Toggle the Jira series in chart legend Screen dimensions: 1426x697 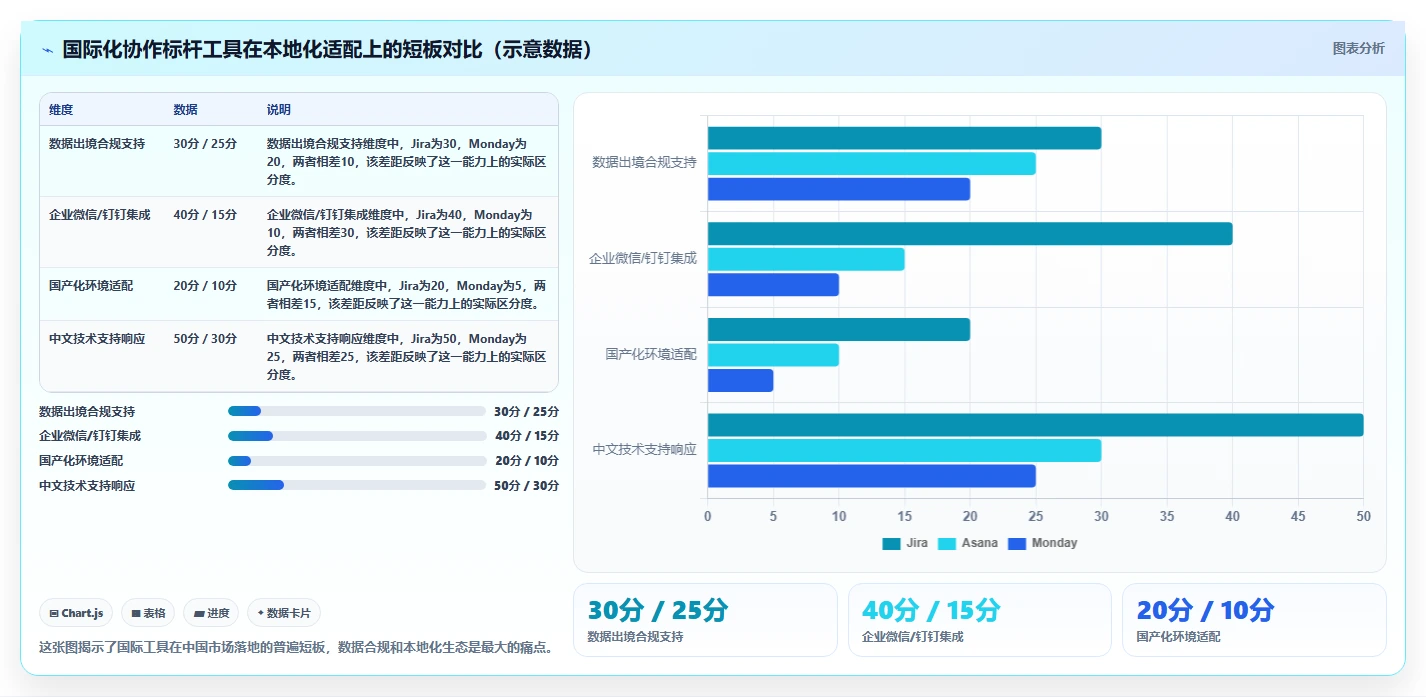tap(905, 543)
